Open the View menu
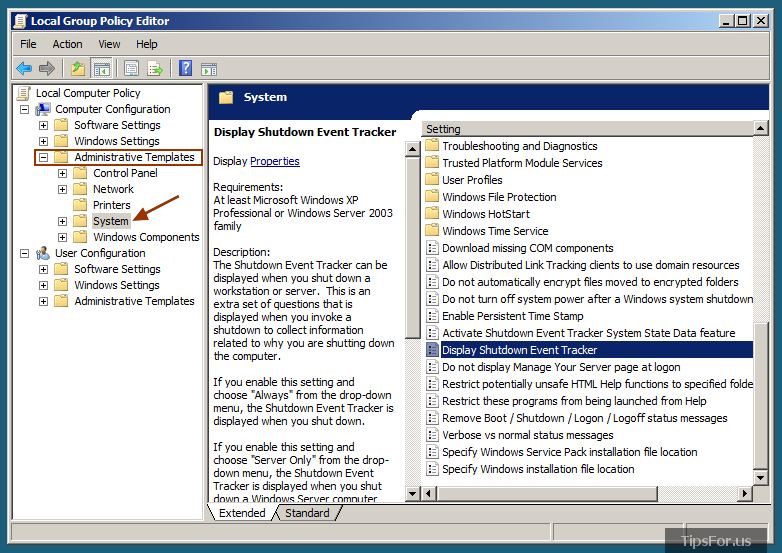Image resolution: width=782 pixels, height=553 pixels. (109, 44)
